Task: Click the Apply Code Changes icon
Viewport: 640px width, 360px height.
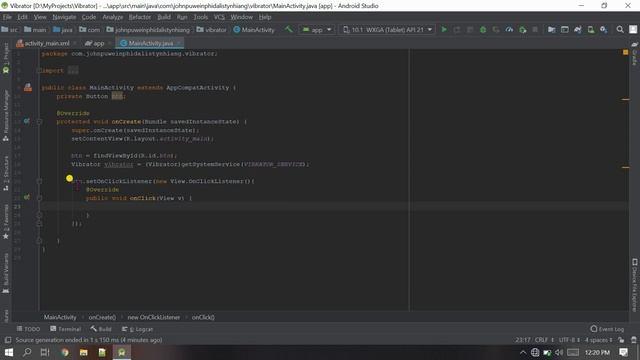Action: click(x=470, y=29)
